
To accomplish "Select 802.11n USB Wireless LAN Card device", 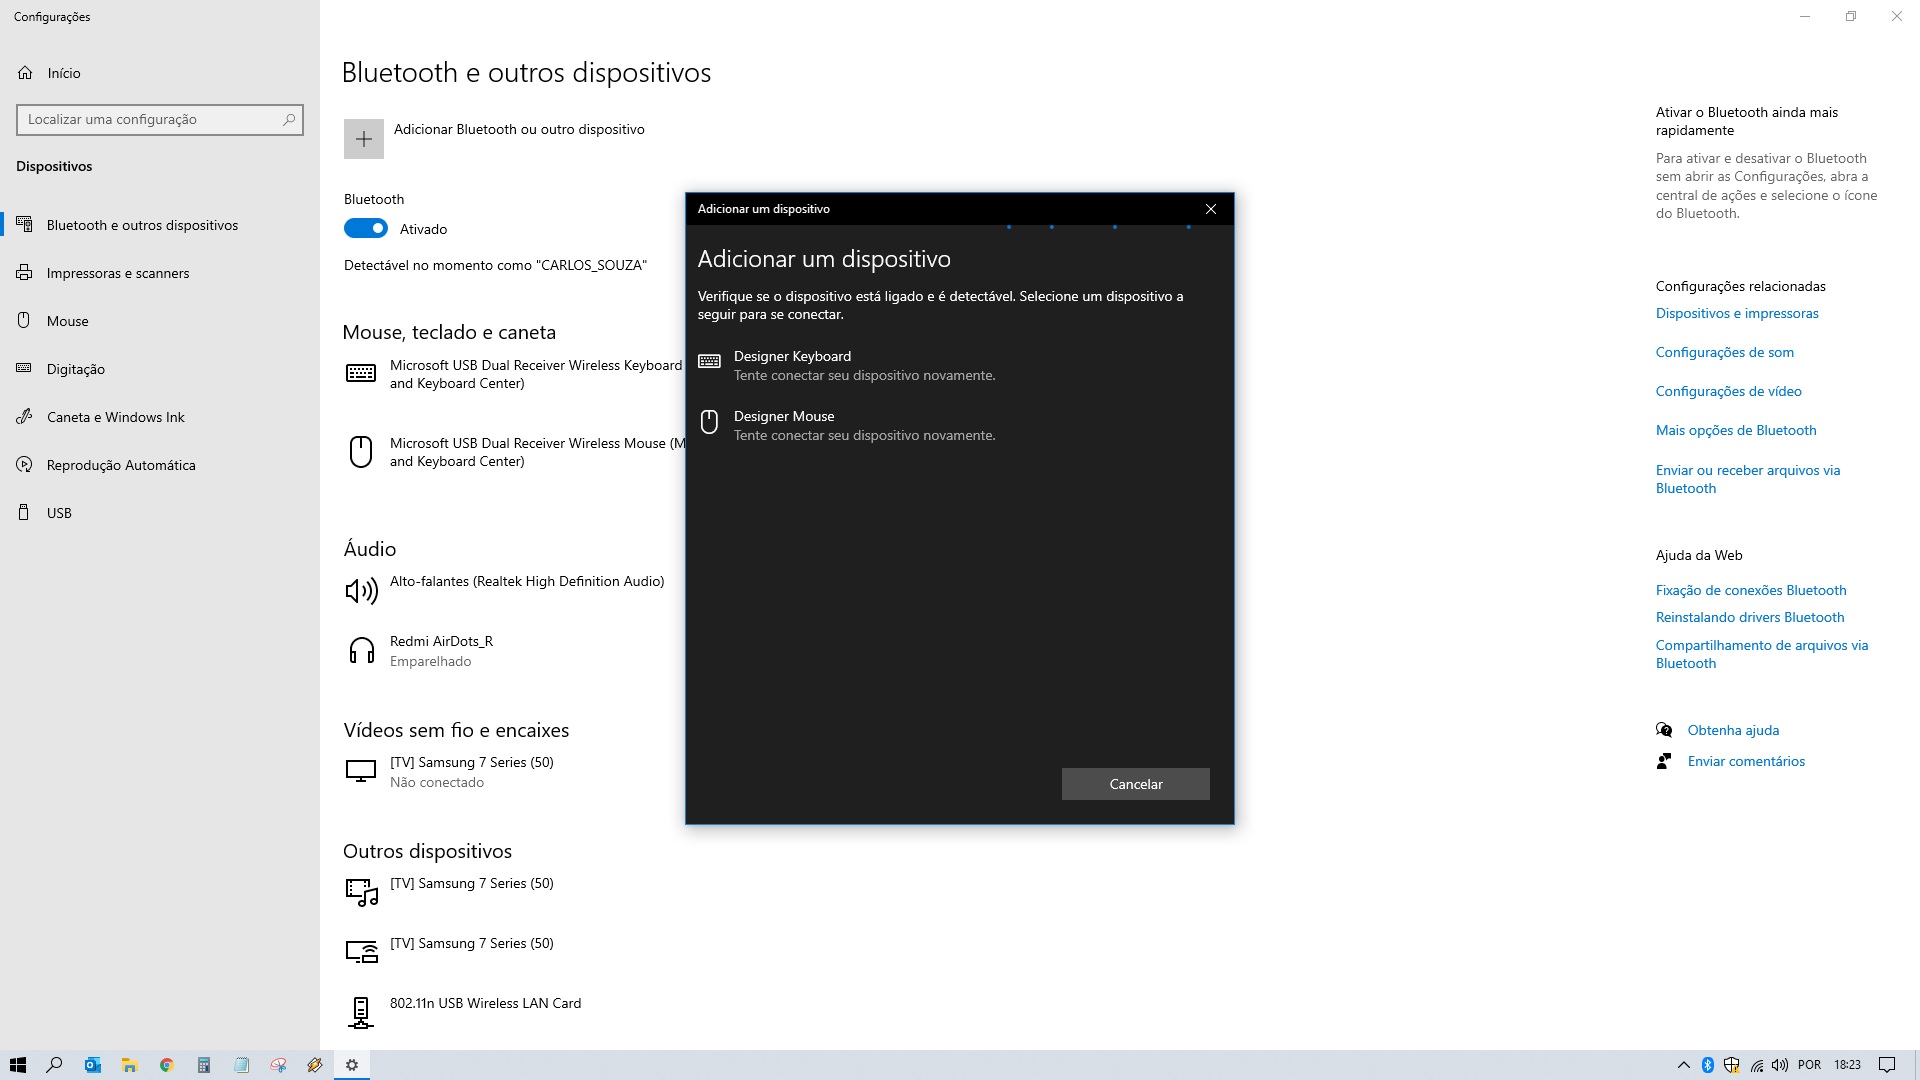I will click(x=484, y=1003).
